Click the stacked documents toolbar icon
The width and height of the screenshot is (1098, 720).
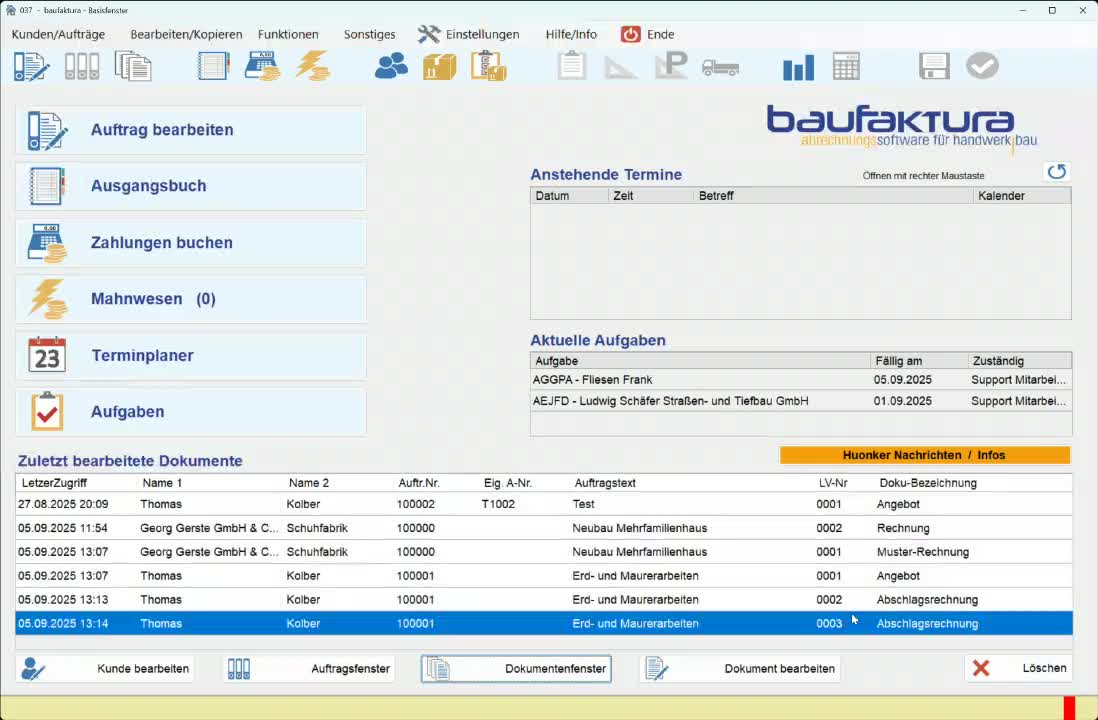[x=133, y=67]
